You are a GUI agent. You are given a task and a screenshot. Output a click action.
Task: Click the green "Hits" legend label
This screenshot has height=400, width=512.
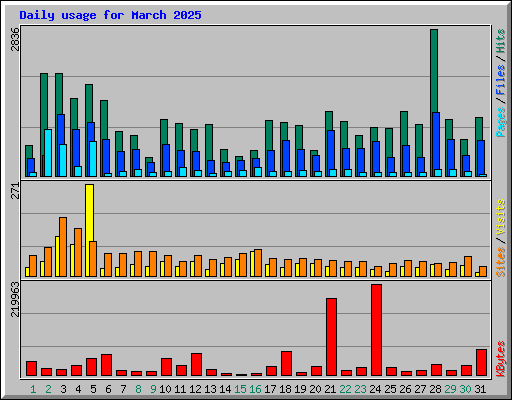click(501, 41)
